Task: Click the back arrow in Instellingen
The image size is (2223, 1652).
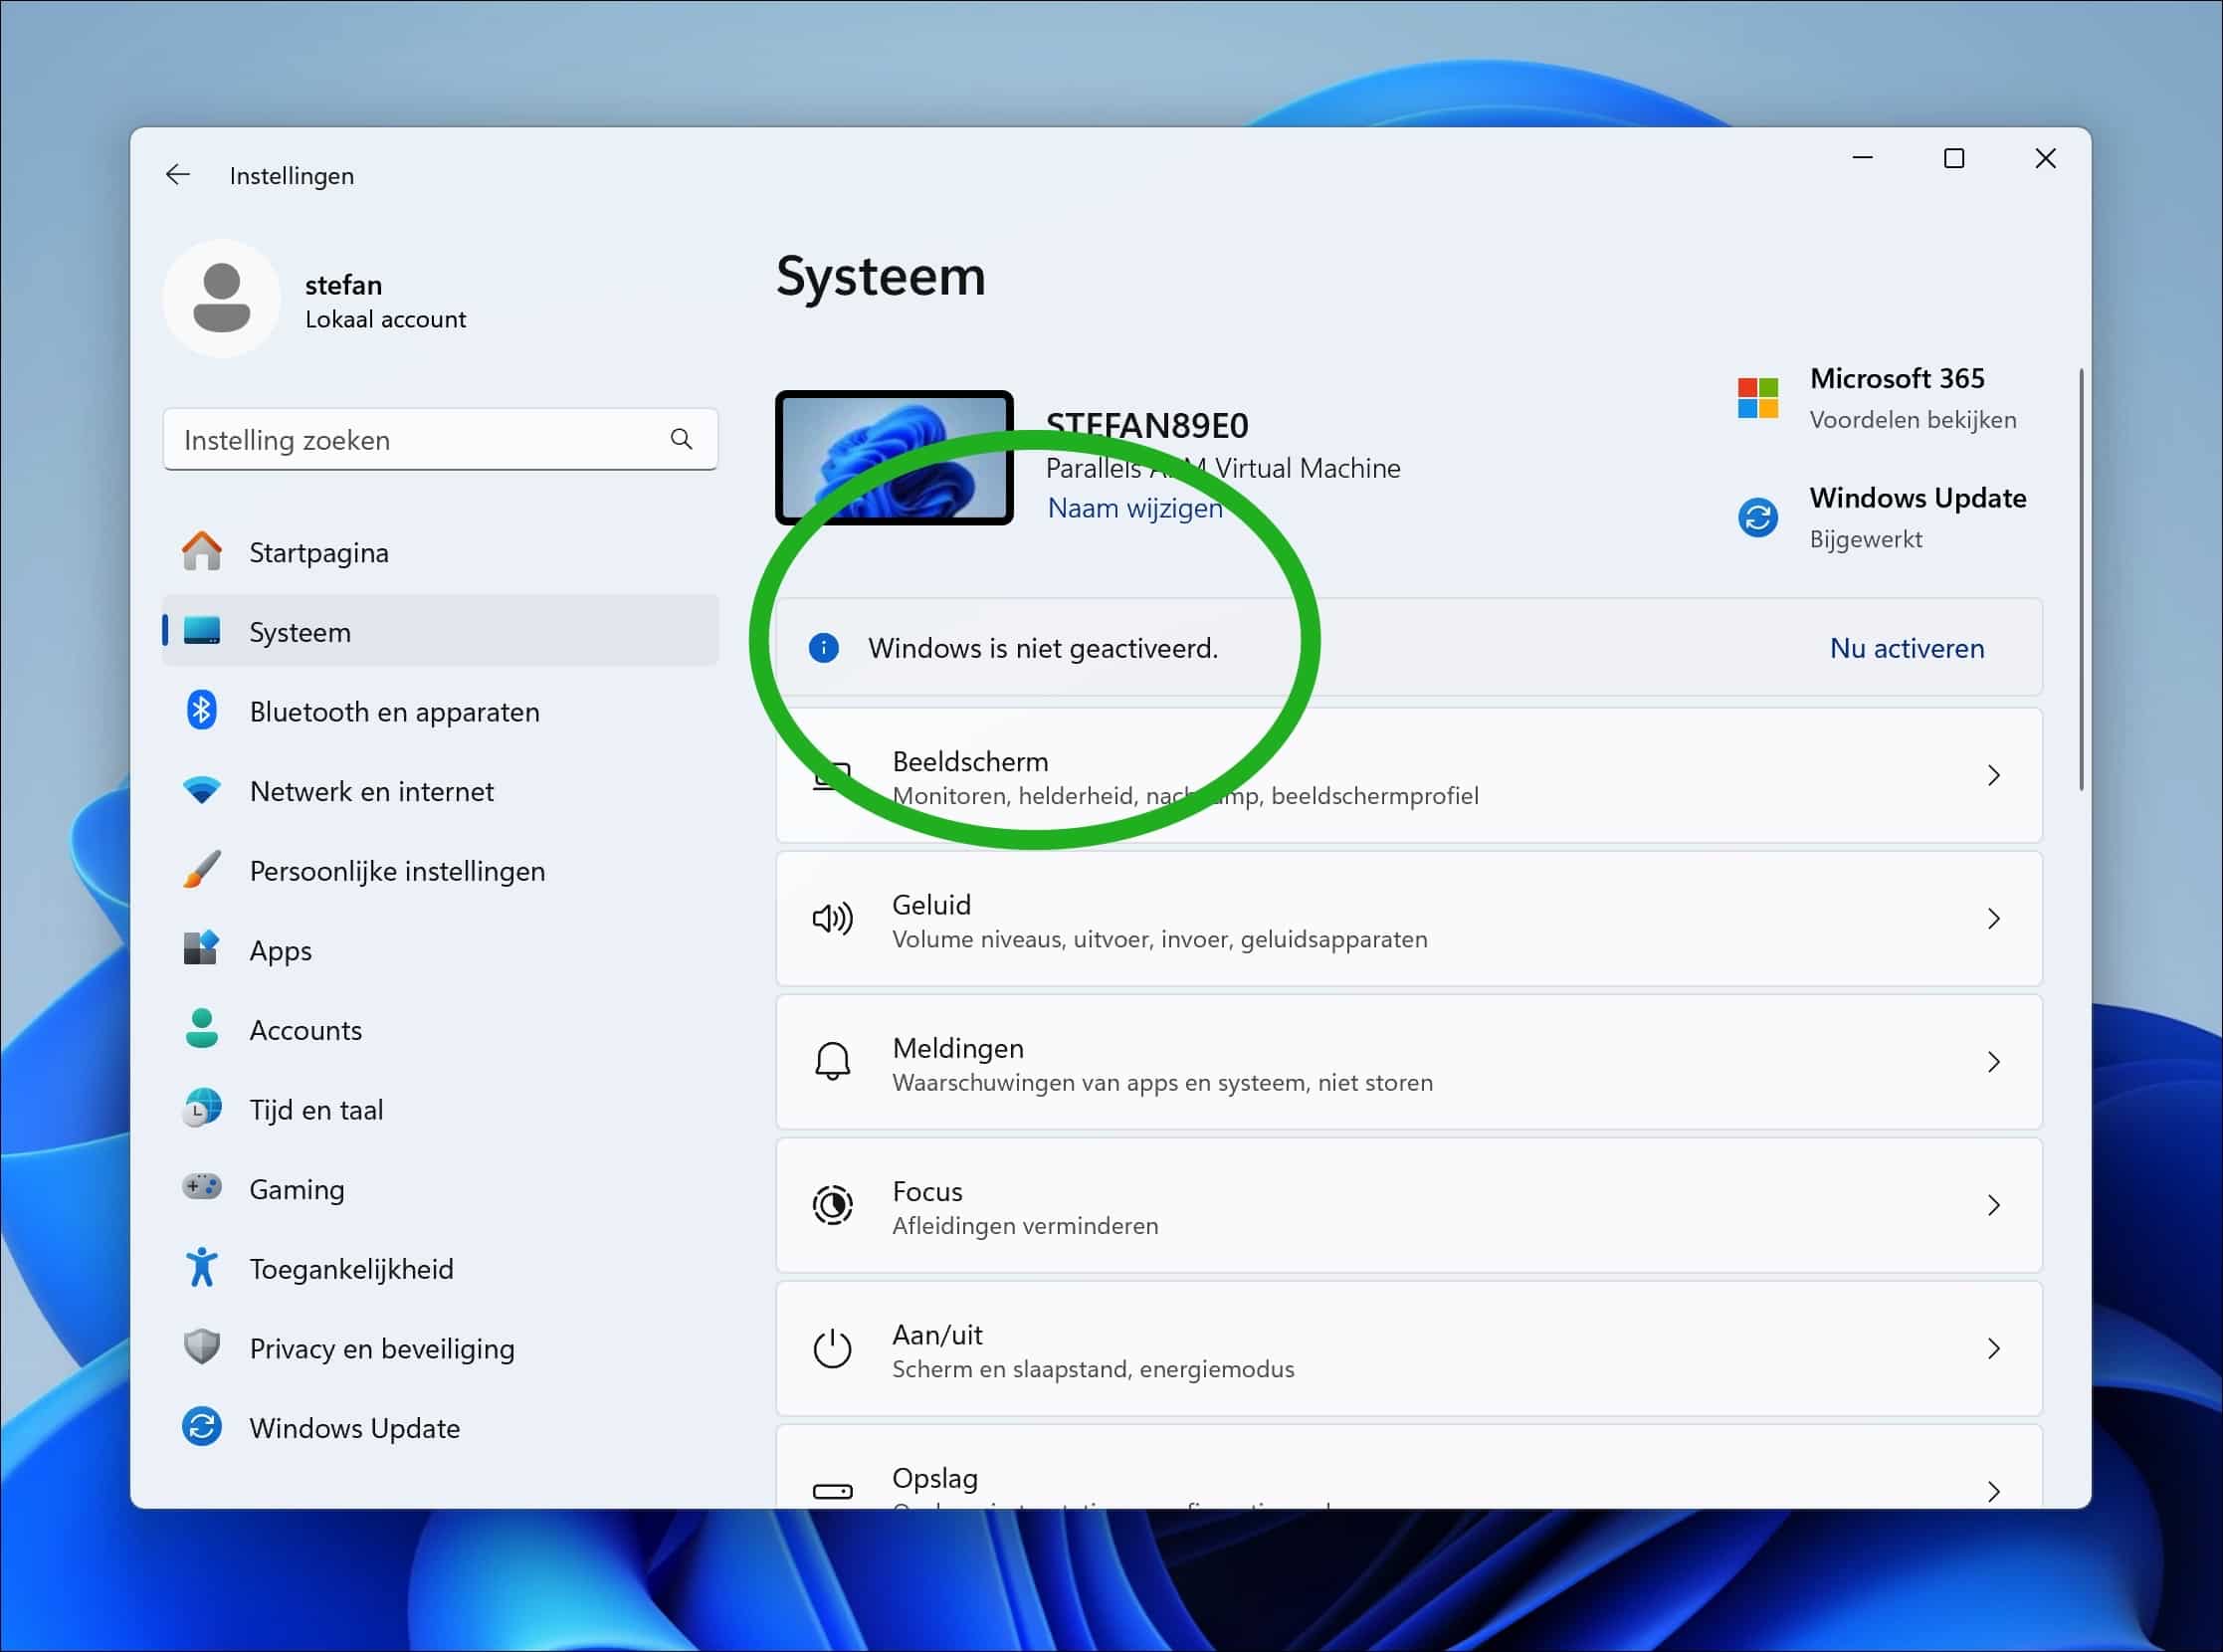Action: tap(177, 174)
